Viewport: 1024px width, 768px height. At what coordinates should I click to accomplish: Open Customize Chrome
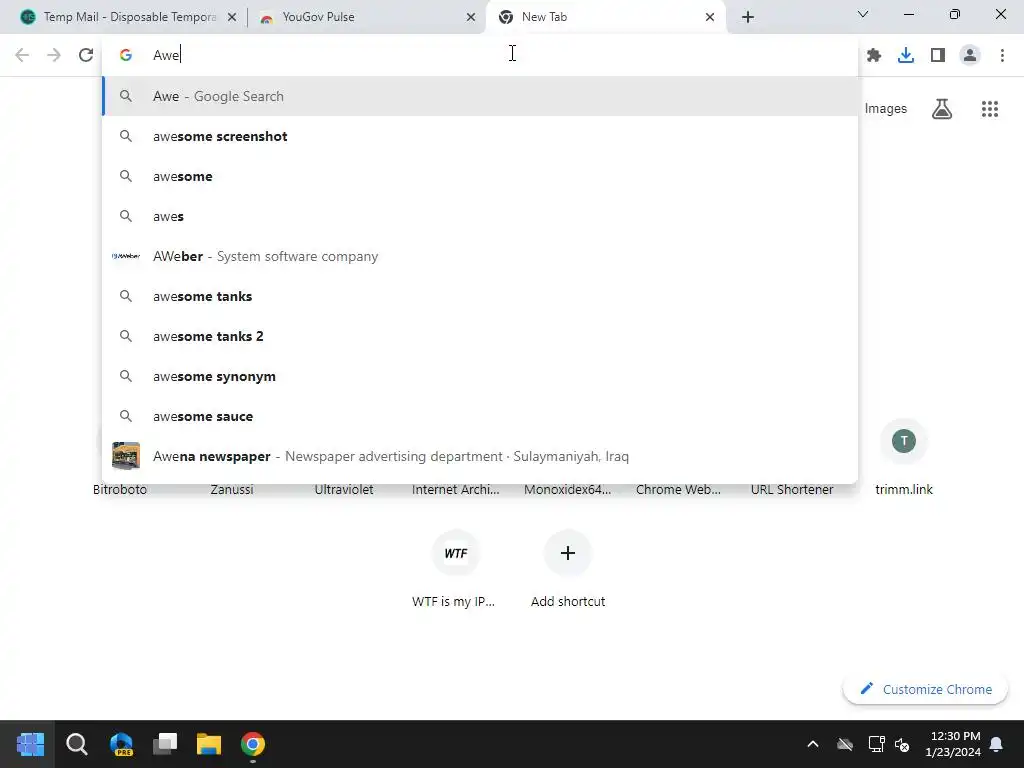pyautogui.click(x=925, y=689)
